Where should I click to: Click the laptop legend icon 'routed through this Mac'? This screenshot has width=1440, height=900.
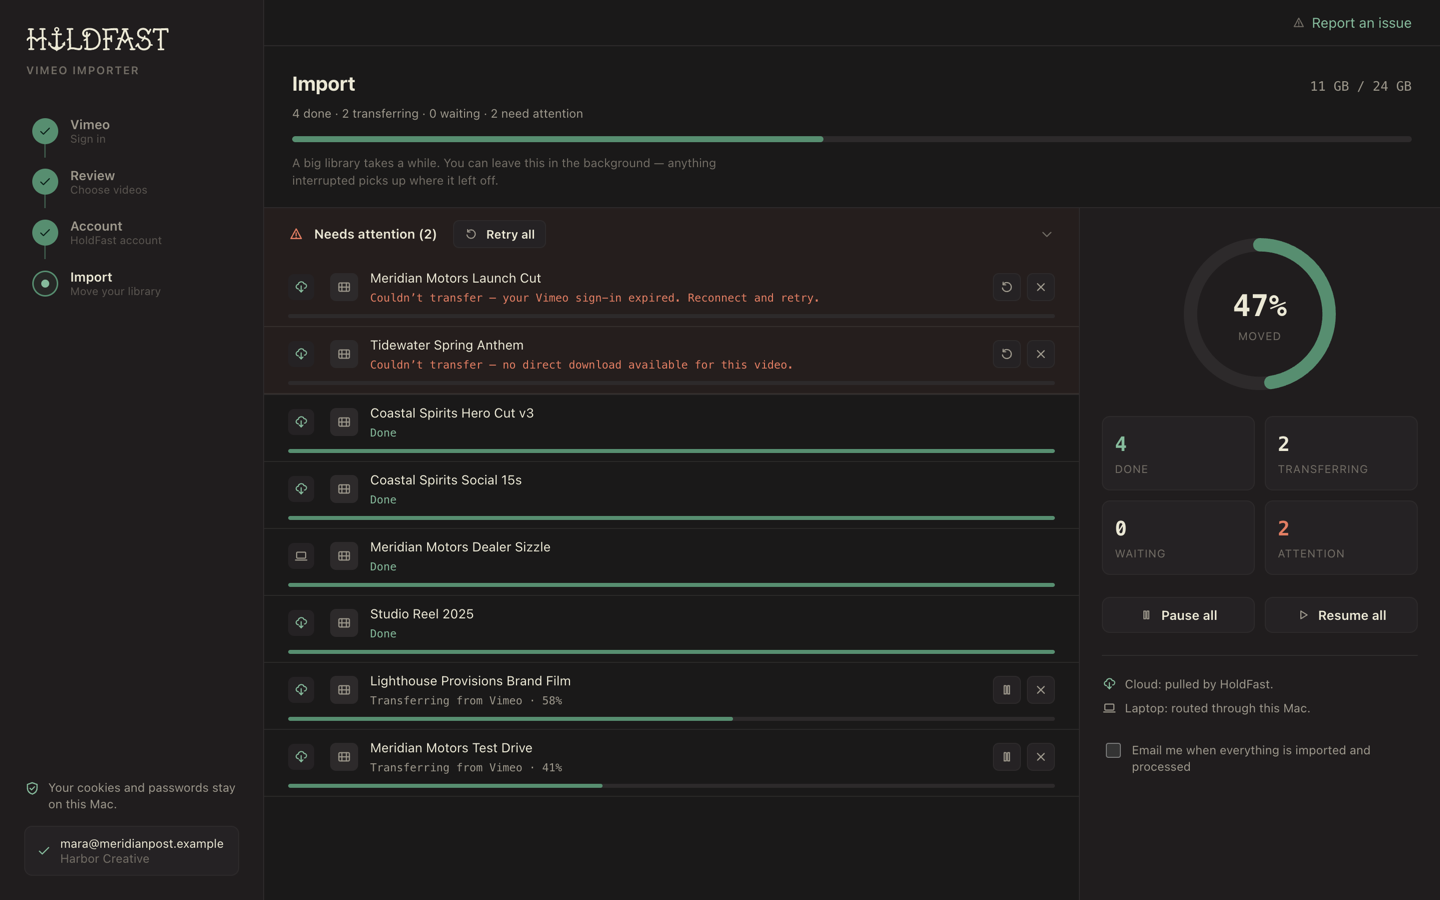point(1109,708)
